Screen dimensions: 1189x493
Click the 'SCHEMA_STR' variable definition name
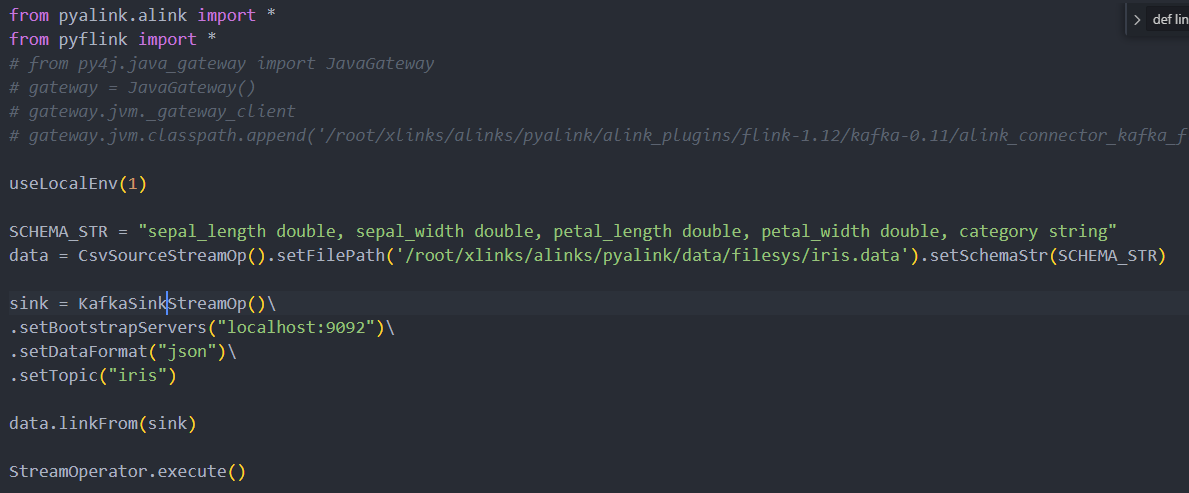[x=58, y=231]
